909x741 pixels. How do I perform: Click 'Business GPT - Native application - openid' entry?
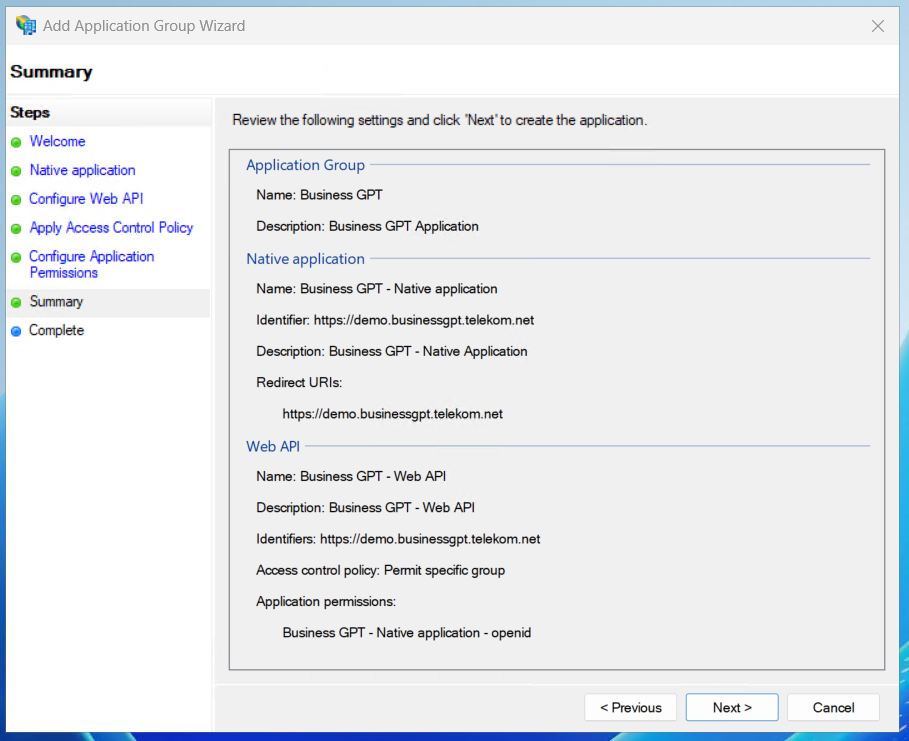click(x=407, y=633)
